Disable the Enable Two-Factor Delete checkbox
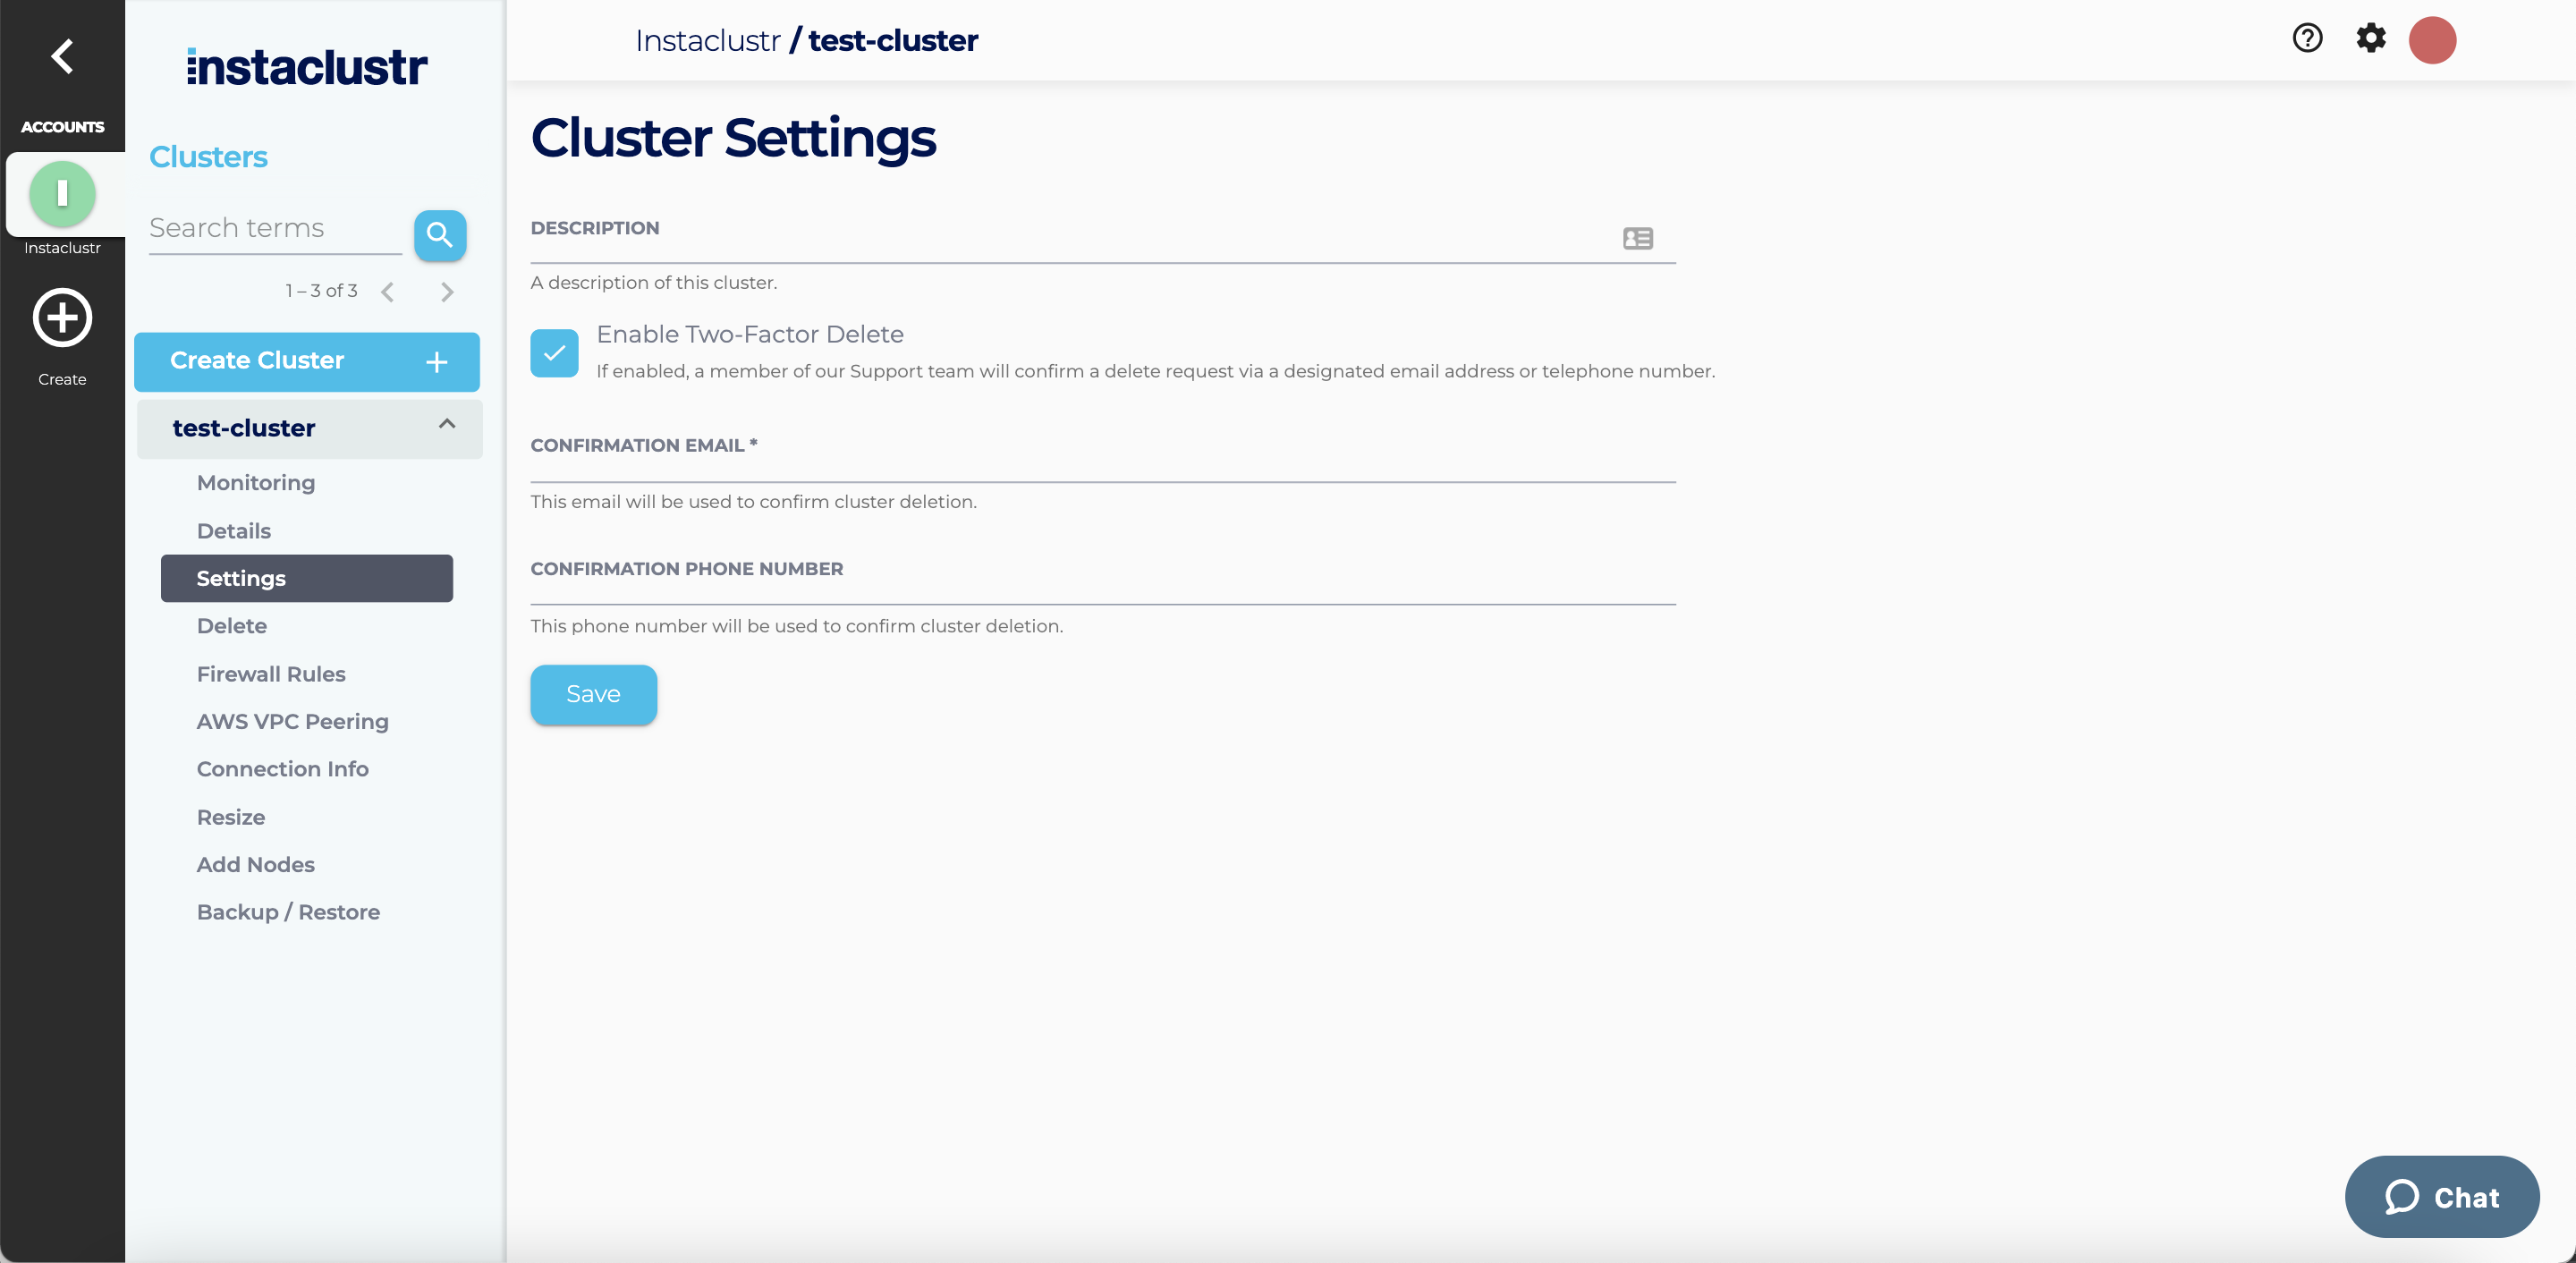 coord(554,352)
